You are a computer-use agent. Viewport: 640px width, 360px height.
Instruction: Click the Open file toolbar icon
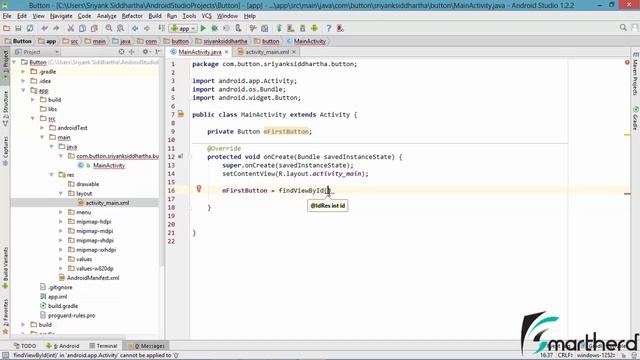coord(7,28)
